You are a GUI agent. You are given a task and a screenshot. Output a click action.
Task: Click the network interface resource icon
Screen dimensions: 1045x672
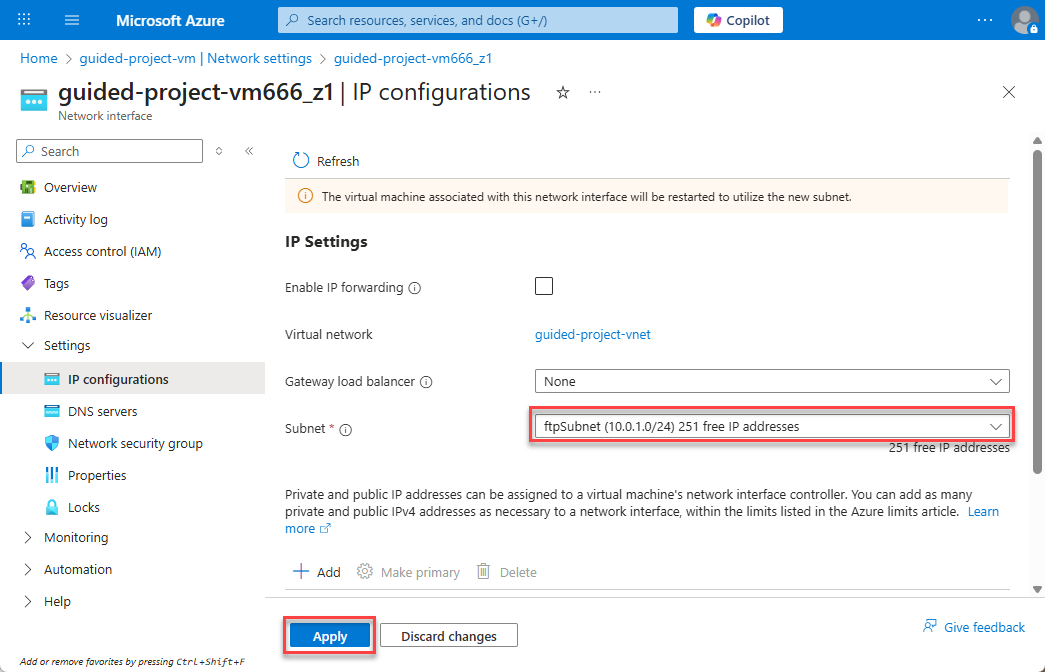pos(34,99)
